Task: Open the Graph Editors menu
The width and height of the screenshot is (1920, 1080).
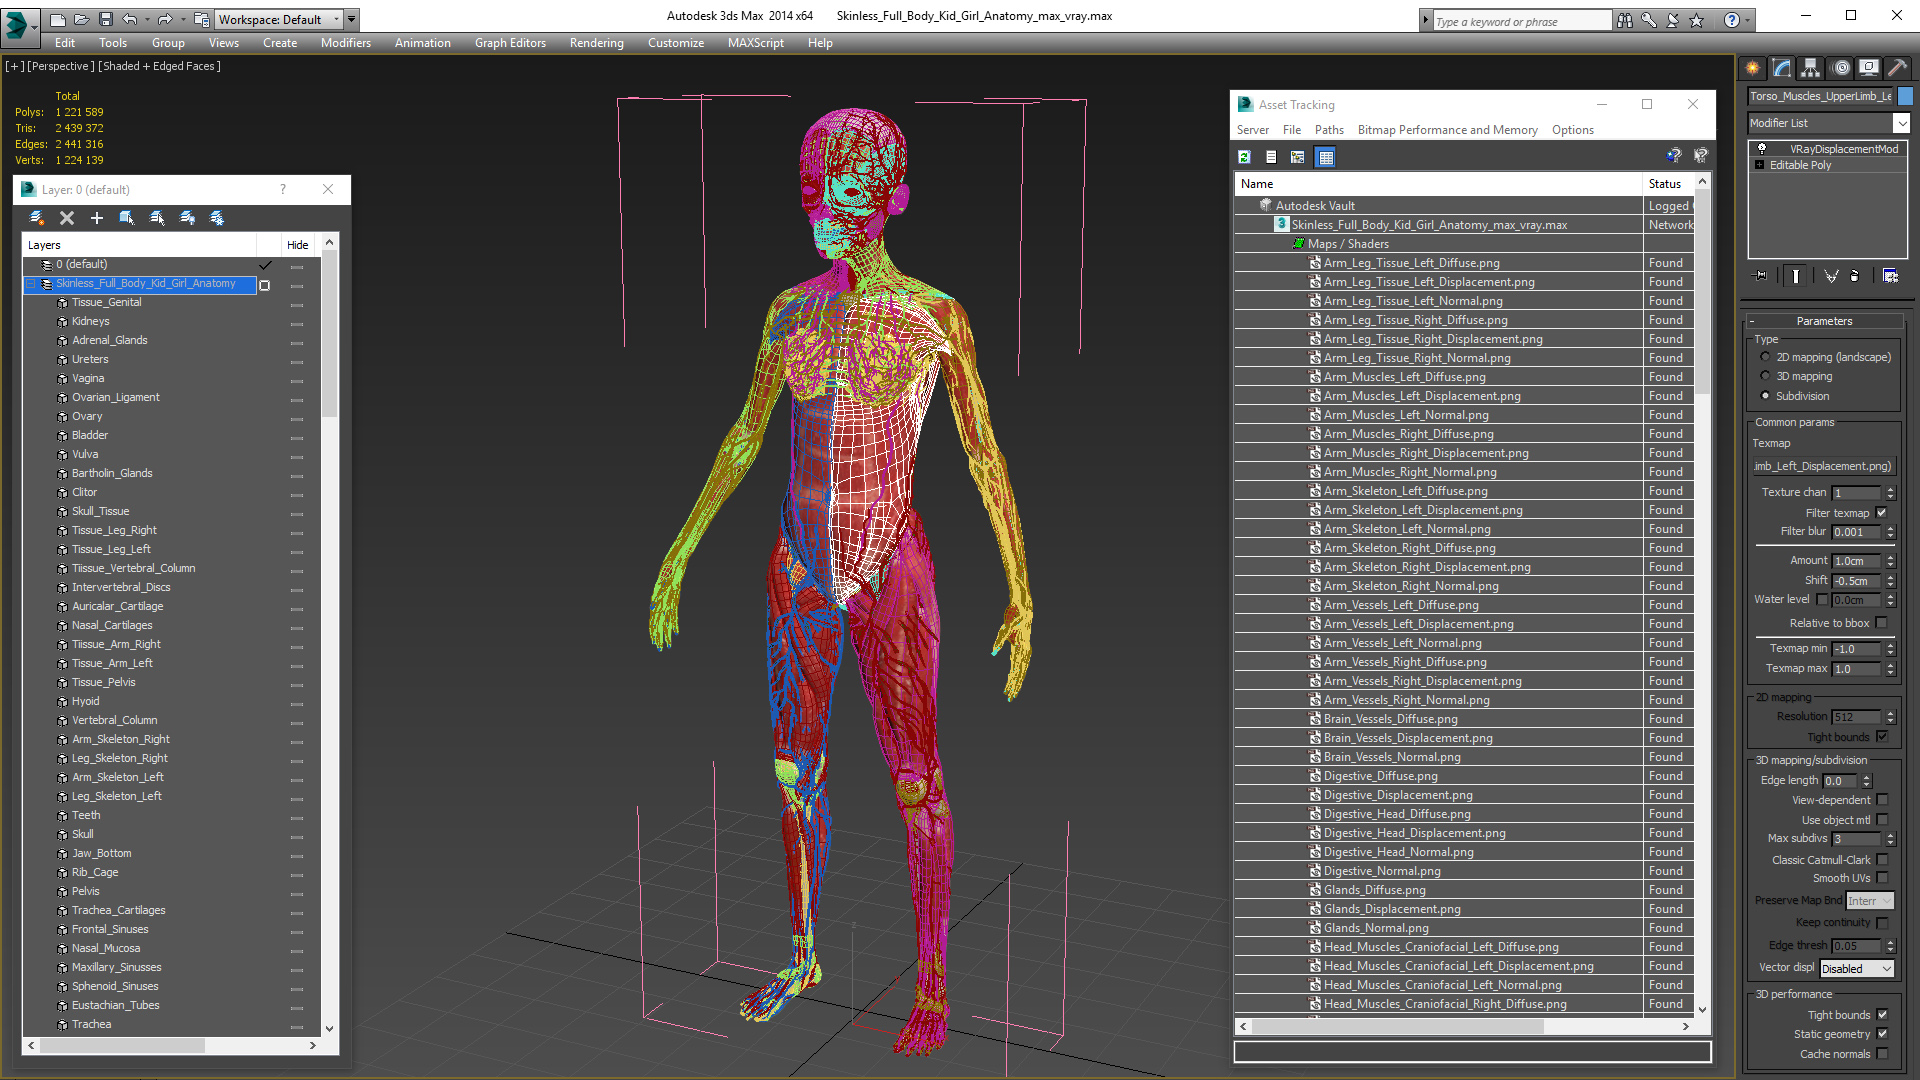Action: click(x=510, y=43)
